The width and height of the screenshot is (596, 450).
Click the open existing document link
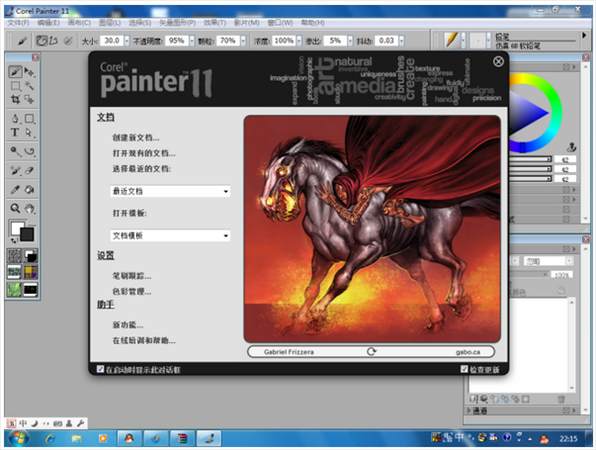coord(144,153)
